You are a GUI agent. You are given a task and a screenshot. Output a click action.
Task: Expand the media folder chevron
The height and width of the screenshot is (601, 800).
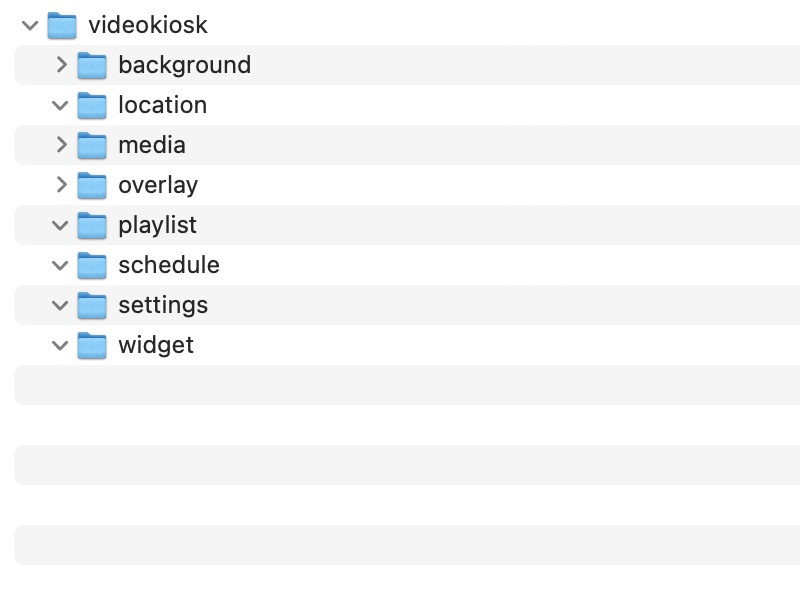click(x=61, y=145)
